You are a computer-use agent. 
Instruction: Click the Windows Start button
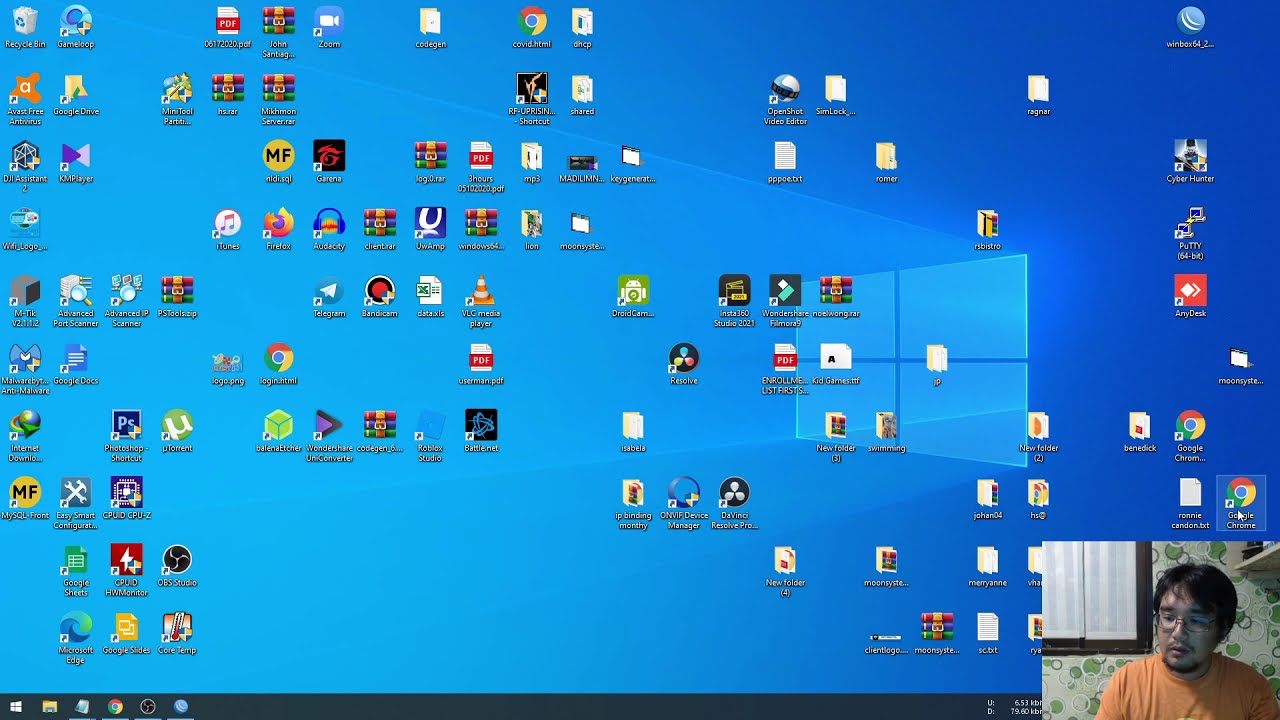point(16,707)
